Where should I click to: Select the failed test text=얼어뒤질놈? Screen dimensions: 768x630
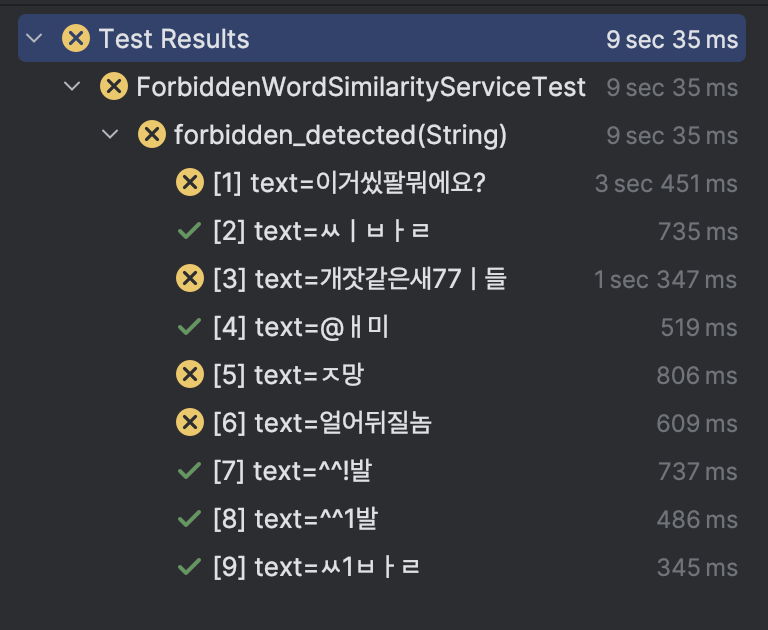pyautogui.click(x=323, y=423)
